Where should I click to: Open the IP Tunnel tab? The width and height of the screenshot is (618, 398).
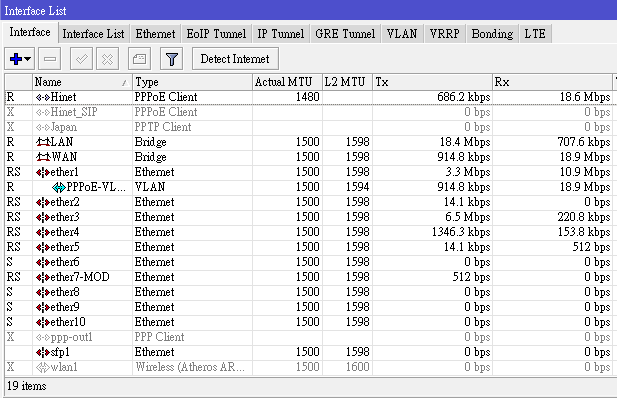point(281,34)
